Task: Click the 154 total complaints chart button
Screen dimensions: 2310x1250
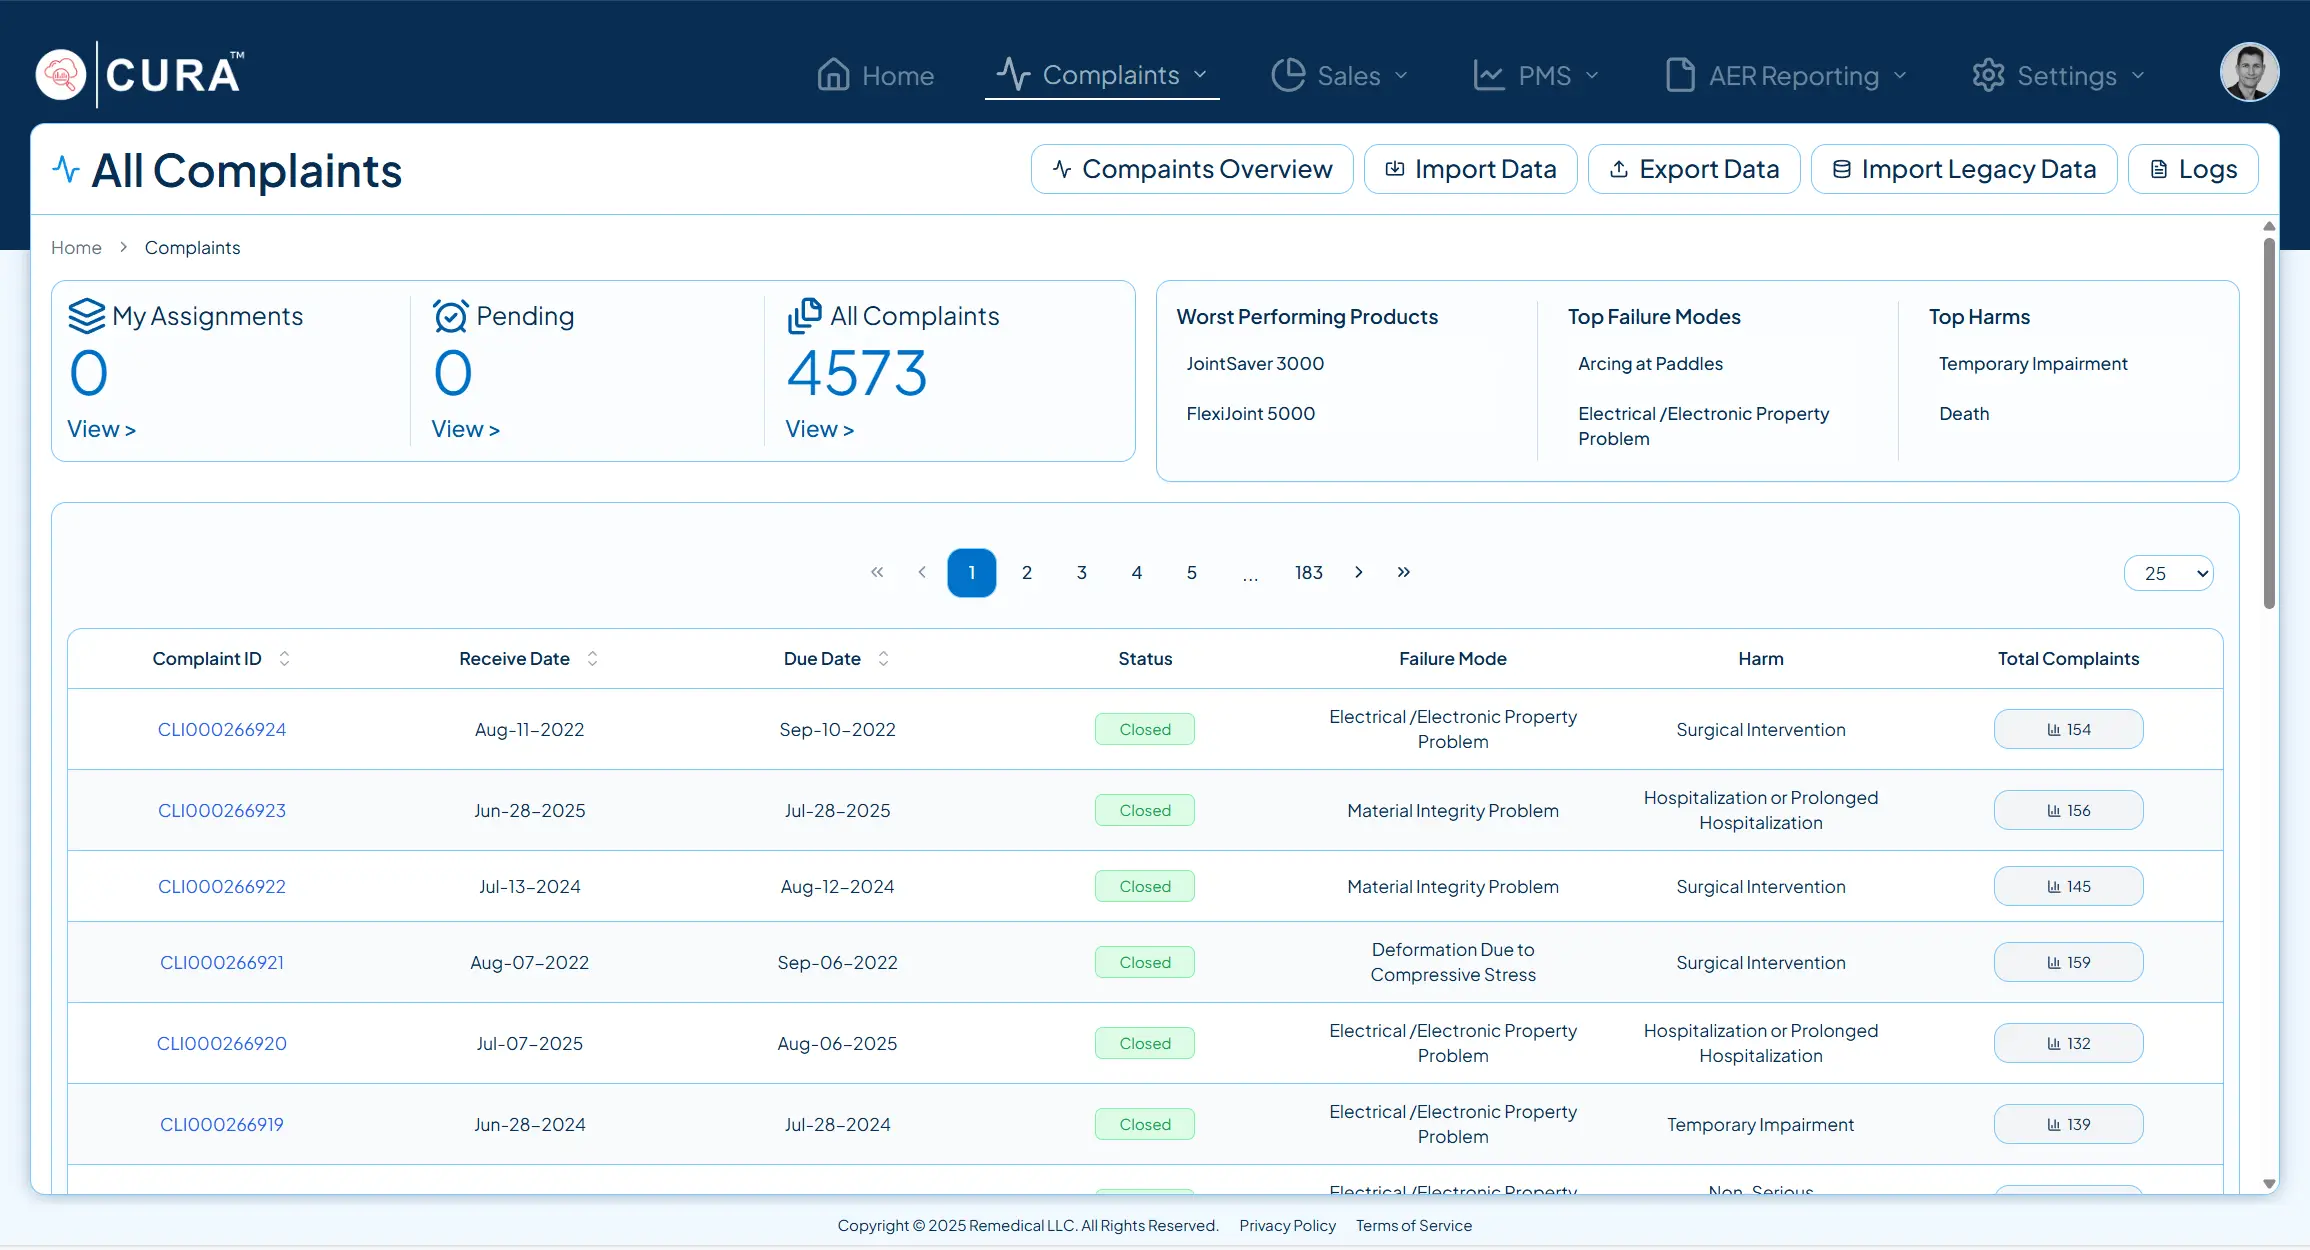Action: 2068,730
